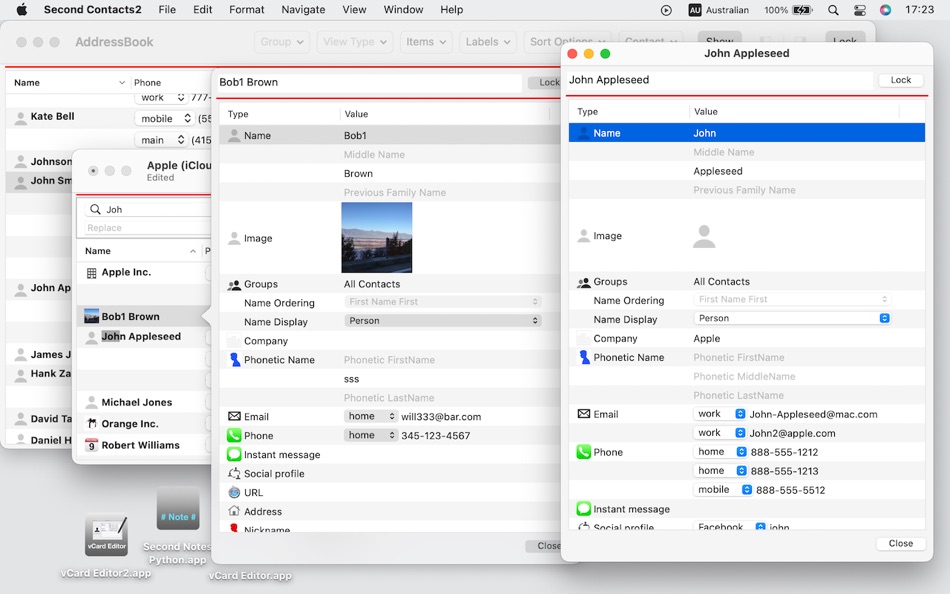The height and width of the screenshot is (594, 950).
Task: Open 888-555-1212 home label dropdown
Action: click(x=720, y=452)
